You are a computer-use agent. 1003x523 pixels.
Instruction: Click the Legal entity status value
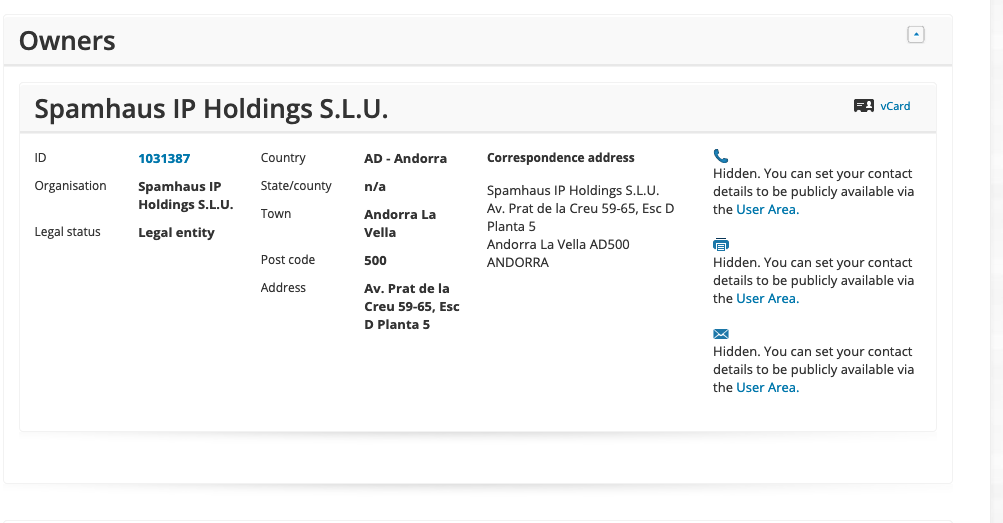pos(177,233)
